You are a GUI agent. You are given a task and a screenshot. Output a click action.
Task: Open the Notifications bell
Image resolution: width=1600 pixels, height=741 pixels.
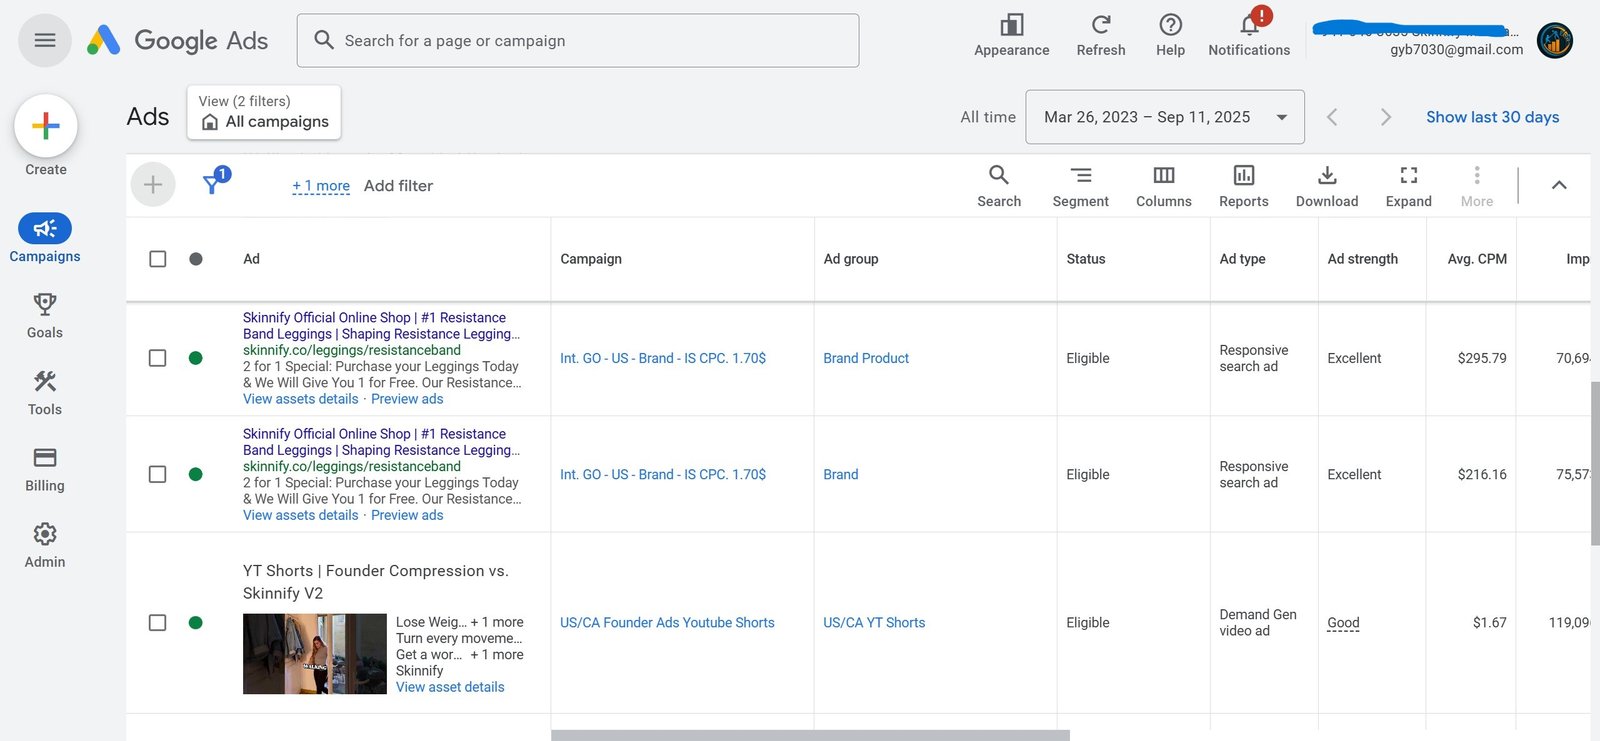[1249, 25]
